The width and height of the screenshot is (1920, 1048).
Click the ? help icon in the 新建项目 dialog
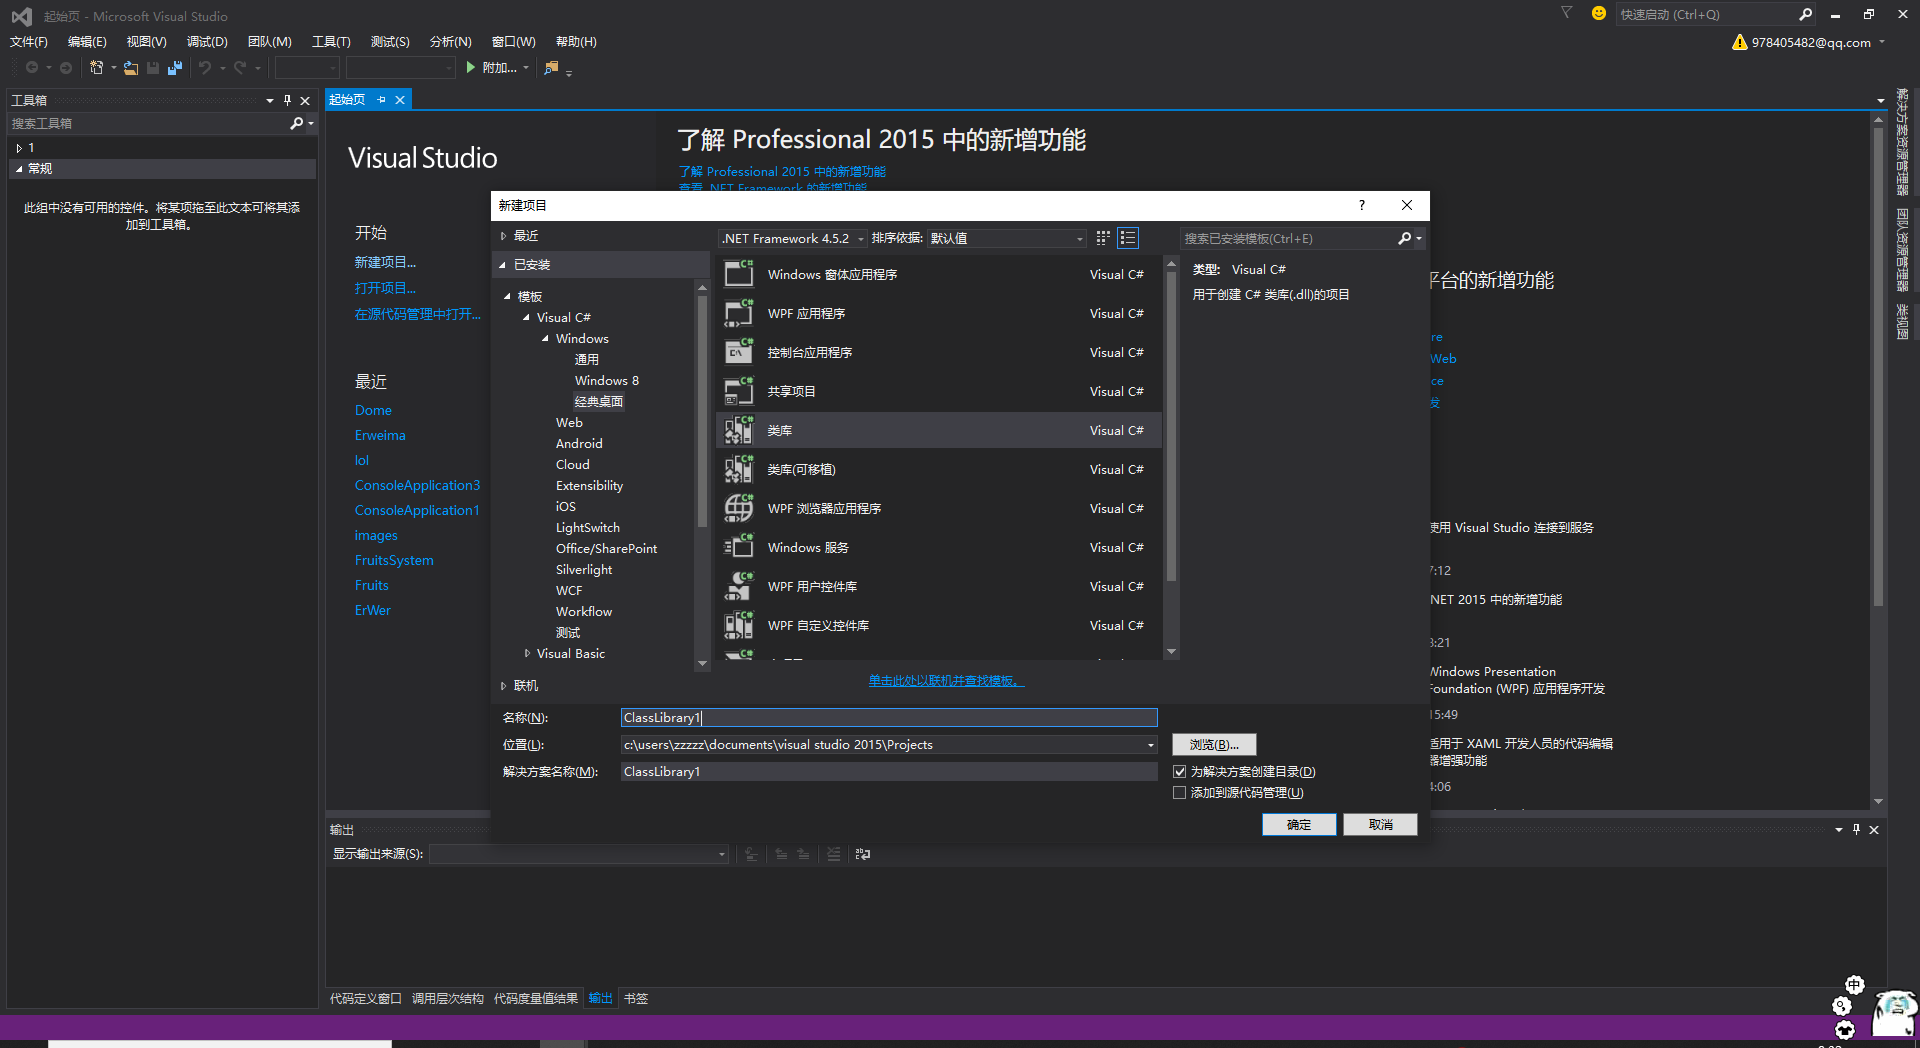coord(1361,205)
